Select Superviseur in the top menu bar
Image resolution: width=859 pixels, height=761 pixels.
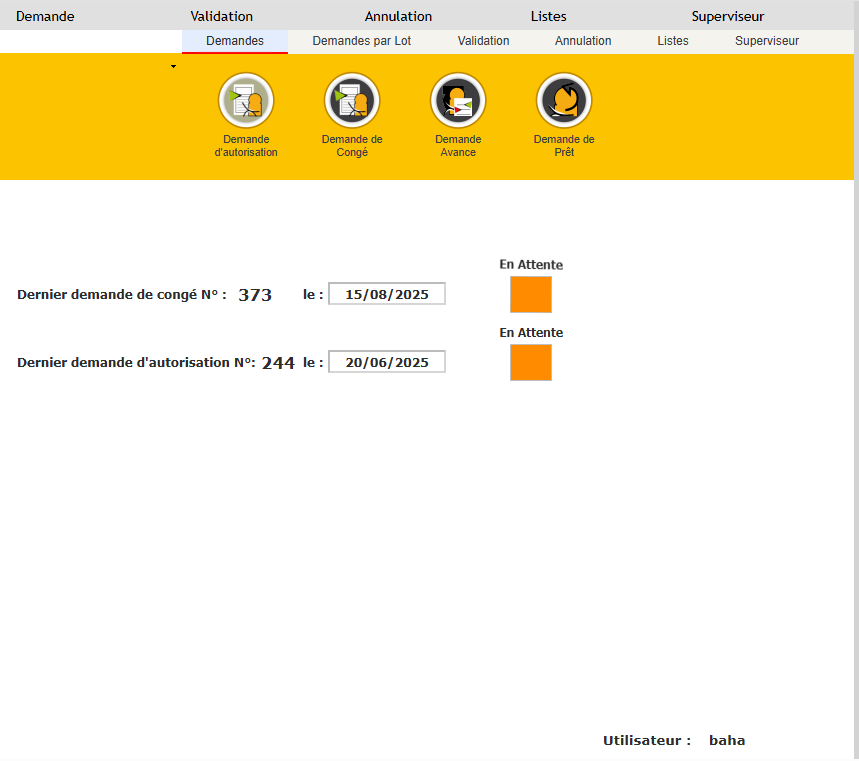pyautogui.click(x=727, y=16)
